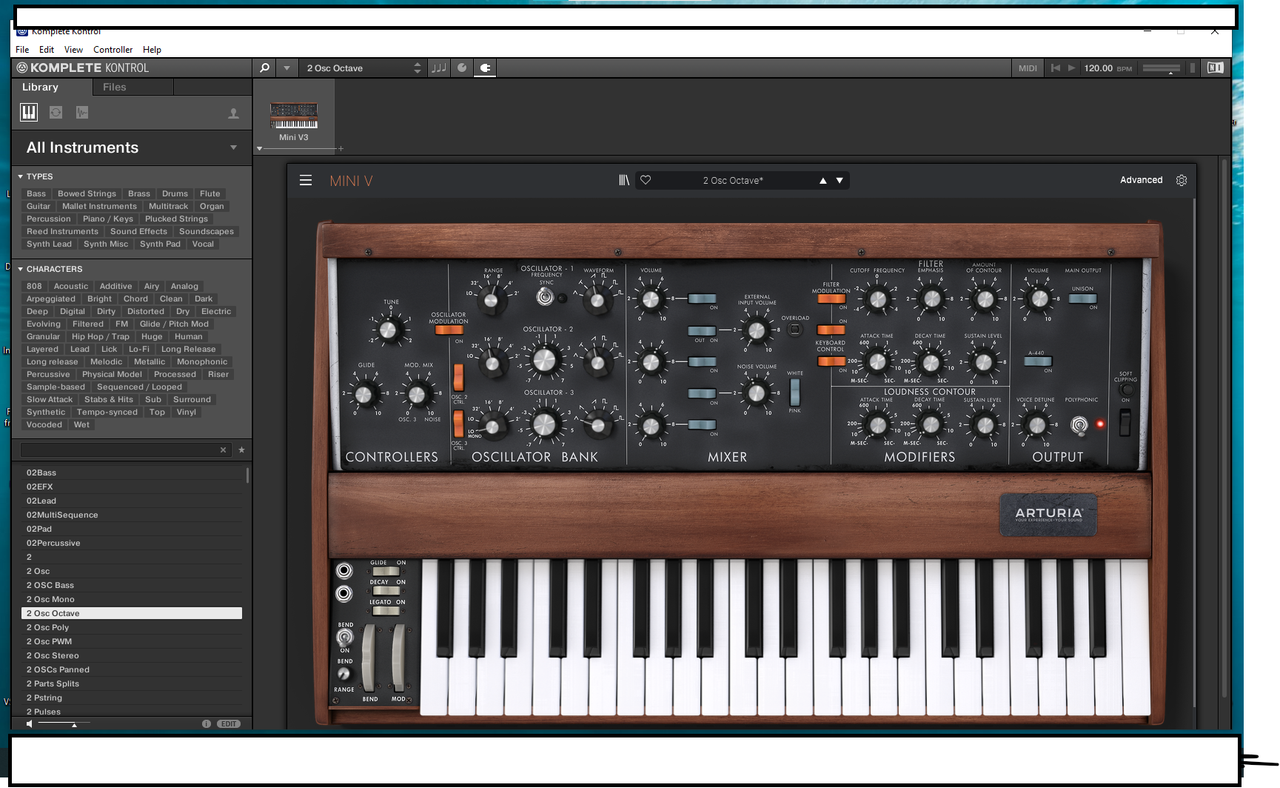This screenshot has height=788, width=1280.
Task: Select previous preset with up arrow
Action: click(x=823, y=181)
